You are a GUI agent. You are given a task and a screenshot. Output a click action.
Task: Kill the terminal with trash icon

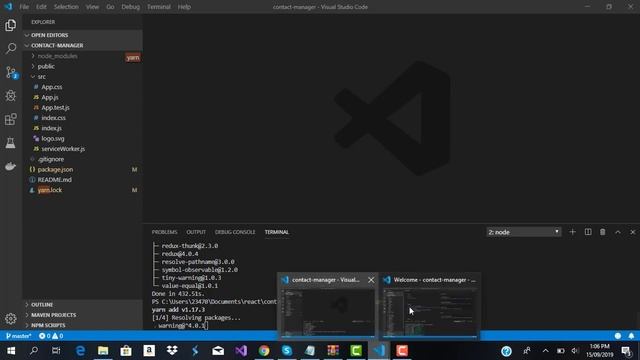click(x=602, y=232)
